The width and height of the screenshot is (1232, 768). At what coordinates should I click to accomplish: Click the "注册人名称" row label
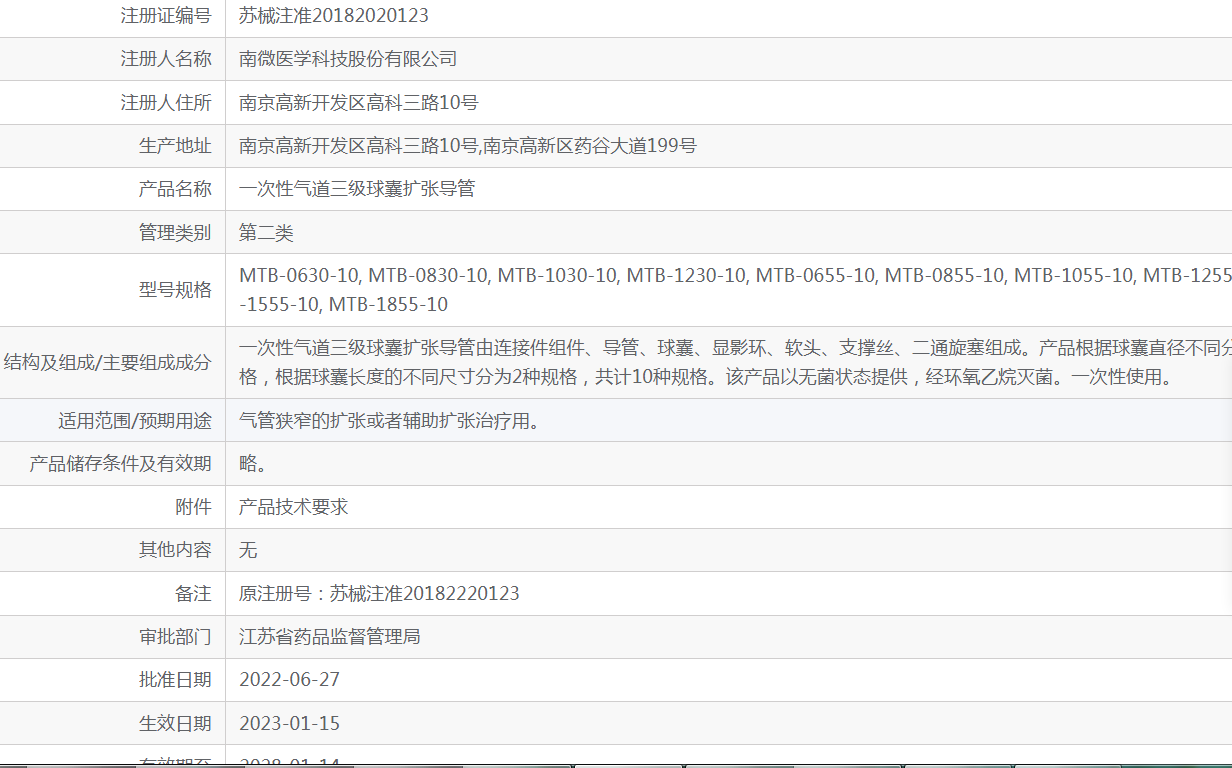pyautogui.click(x=166, y=59)
